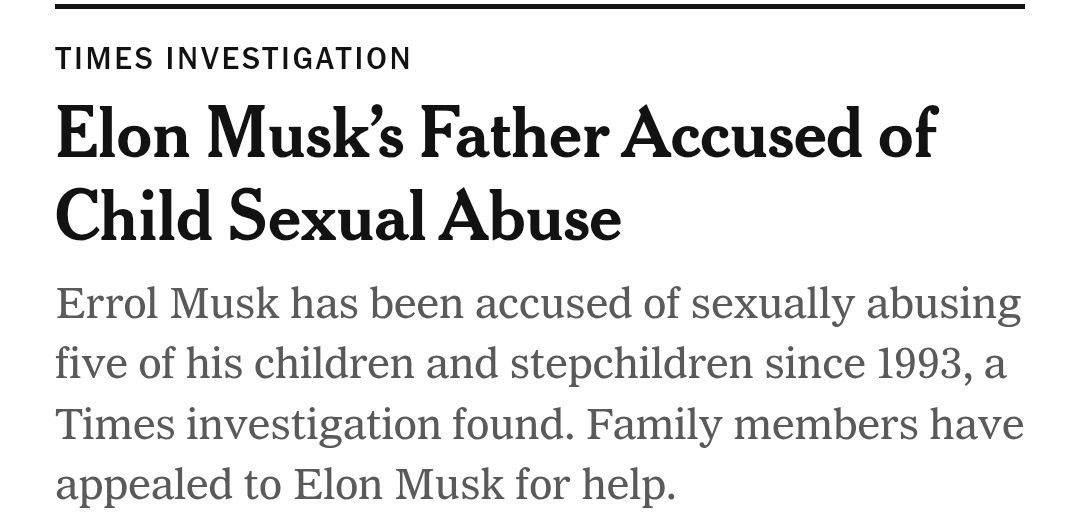This screenshot has width=1080, height=532.
Task: Click the word "INVESTIGATION" in the kicker
Action: 288,59
